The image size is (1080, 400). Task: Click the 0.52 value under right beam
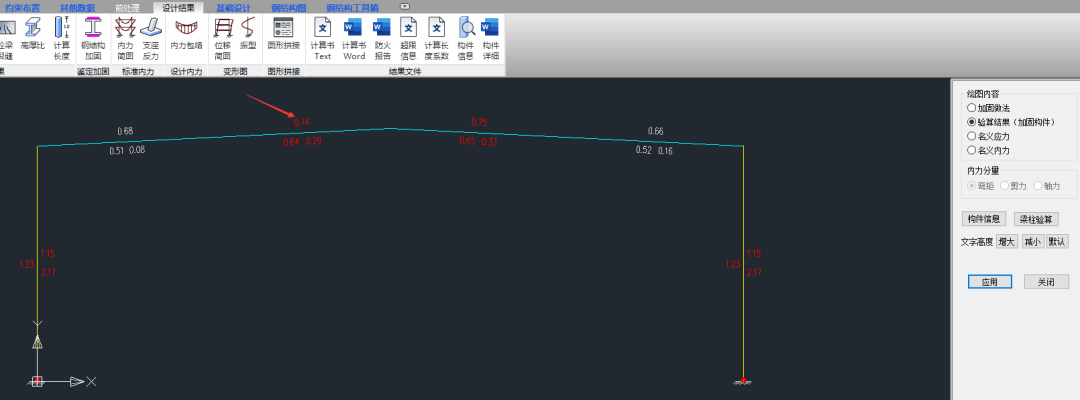(643, 149)
